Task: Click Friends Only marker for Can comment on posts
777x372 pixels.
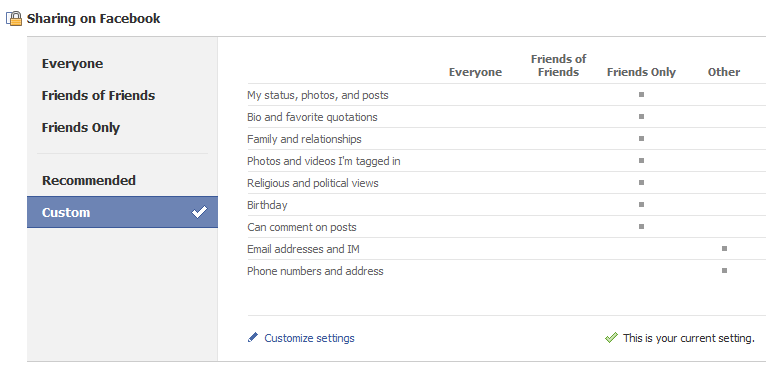Action: [641, 226]
